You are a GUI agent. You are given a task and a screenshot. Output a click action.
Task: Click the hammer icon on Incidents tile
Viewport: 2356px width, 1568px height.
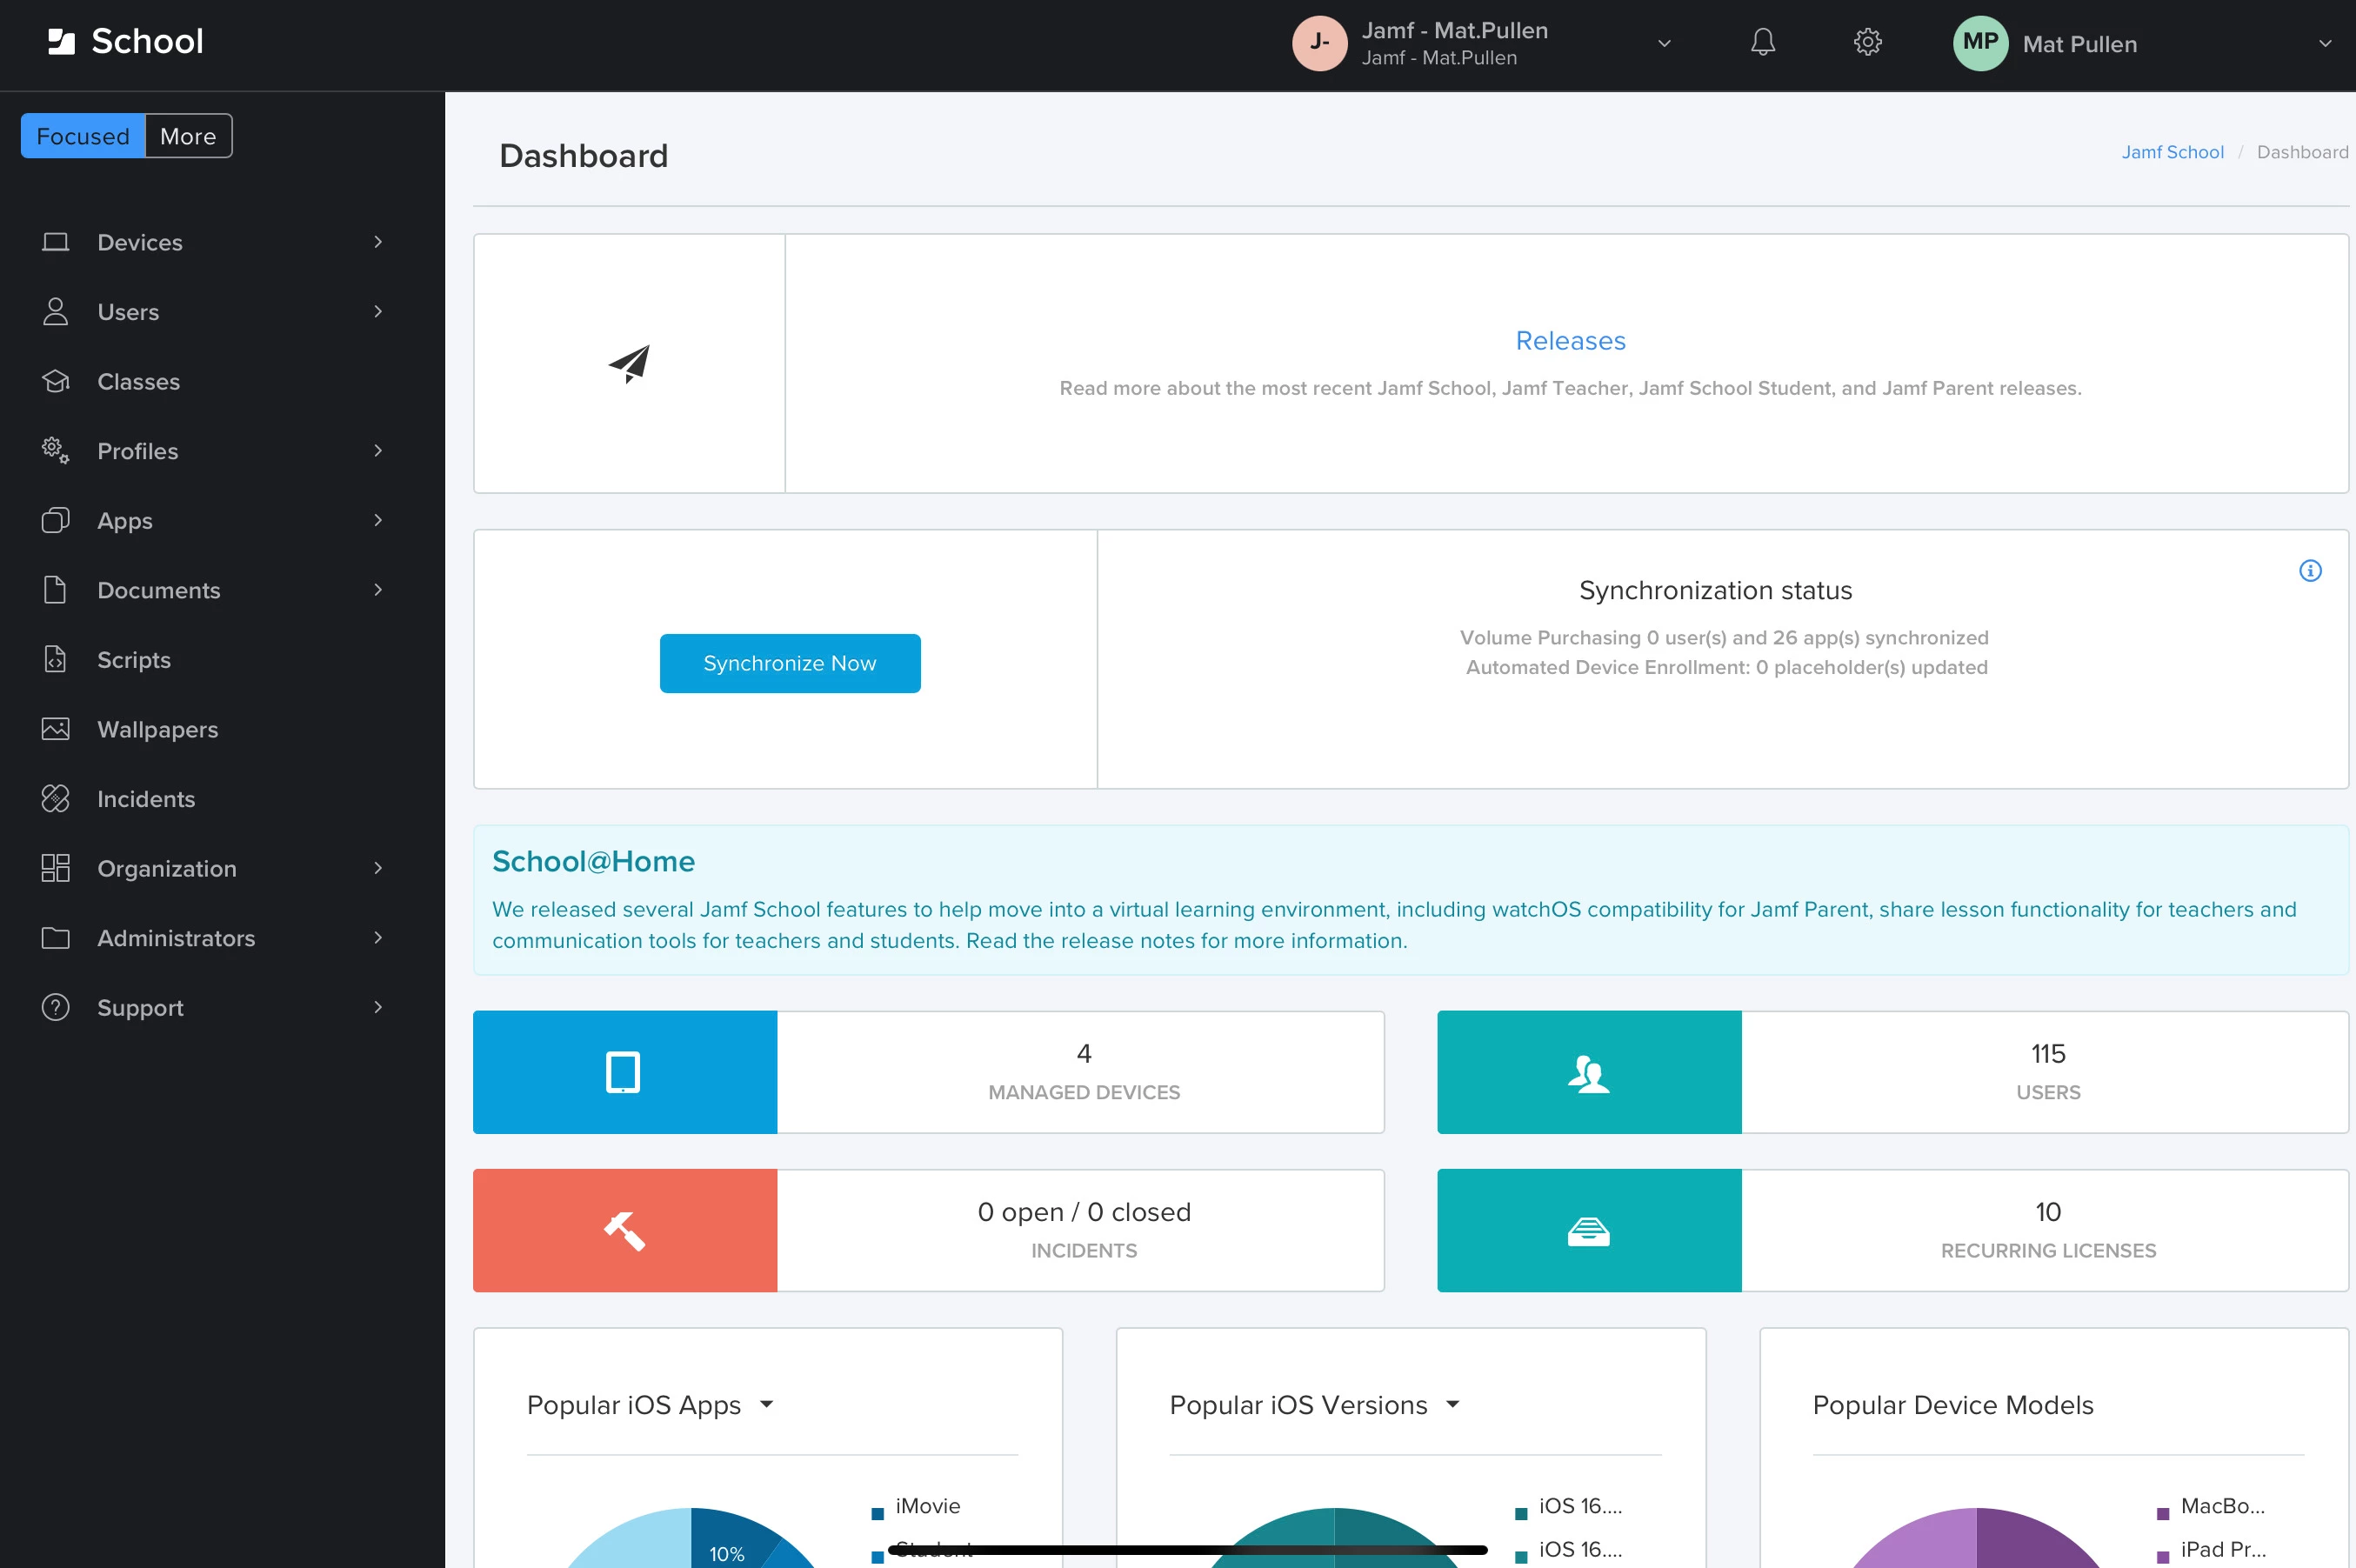click(x=625, y=1231)
